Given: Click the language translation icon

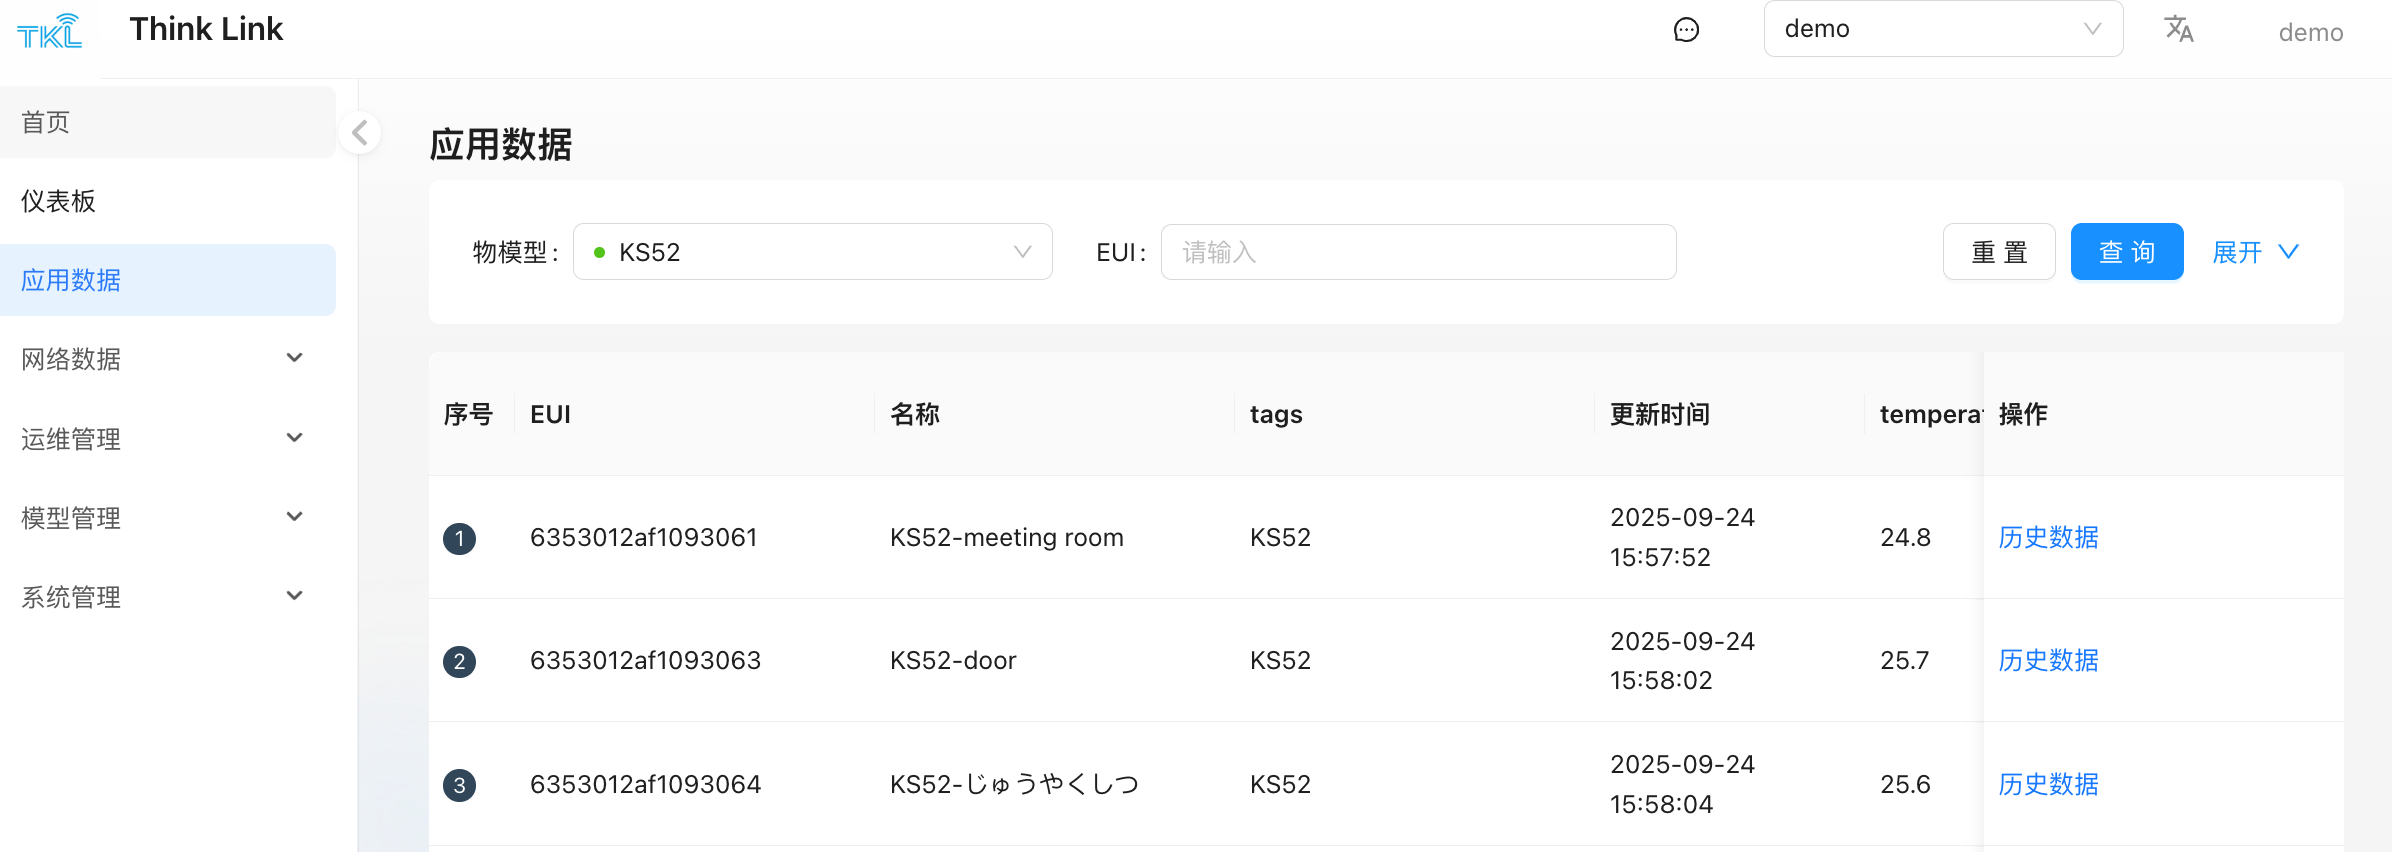Looking at the screenshot, I should pyautogui.click(x=2178, y=29).
